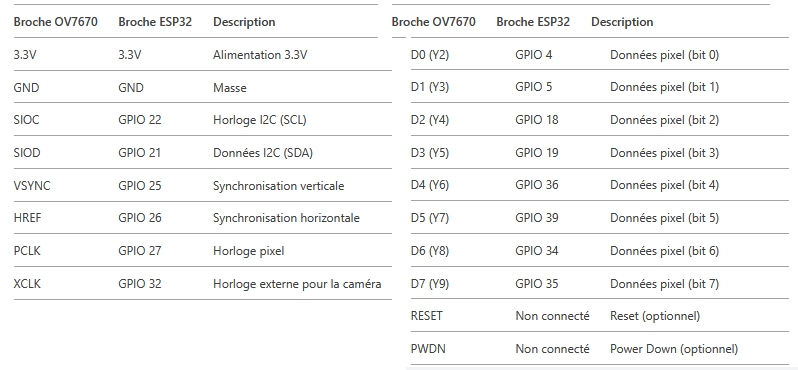Click the VSYNC row label
The image size is (798, 370).
(x=32, y=186)
